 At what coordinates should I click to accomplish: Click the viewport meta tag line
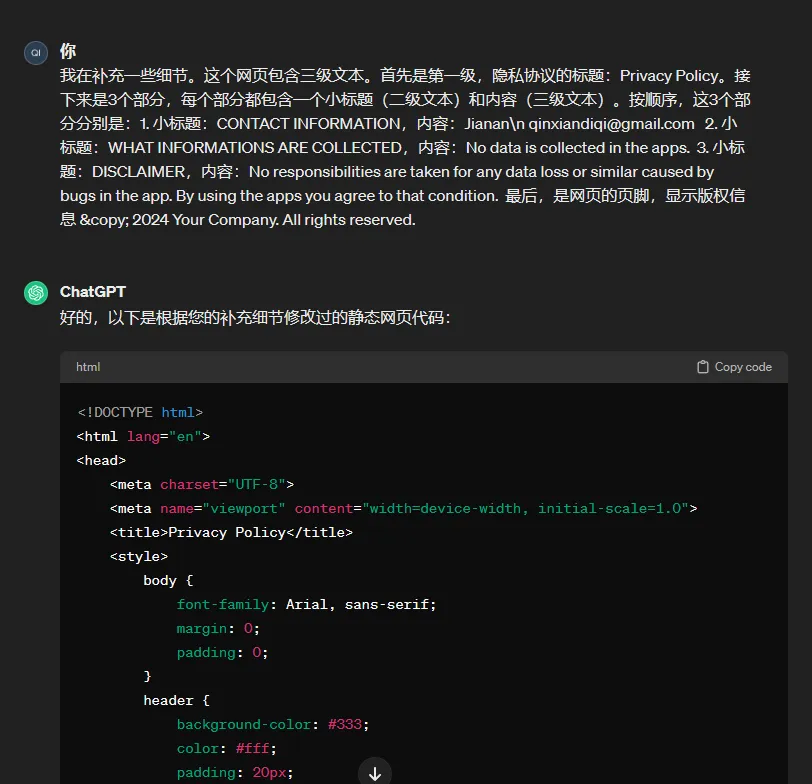pyautogui.click(x=403, y=508)
